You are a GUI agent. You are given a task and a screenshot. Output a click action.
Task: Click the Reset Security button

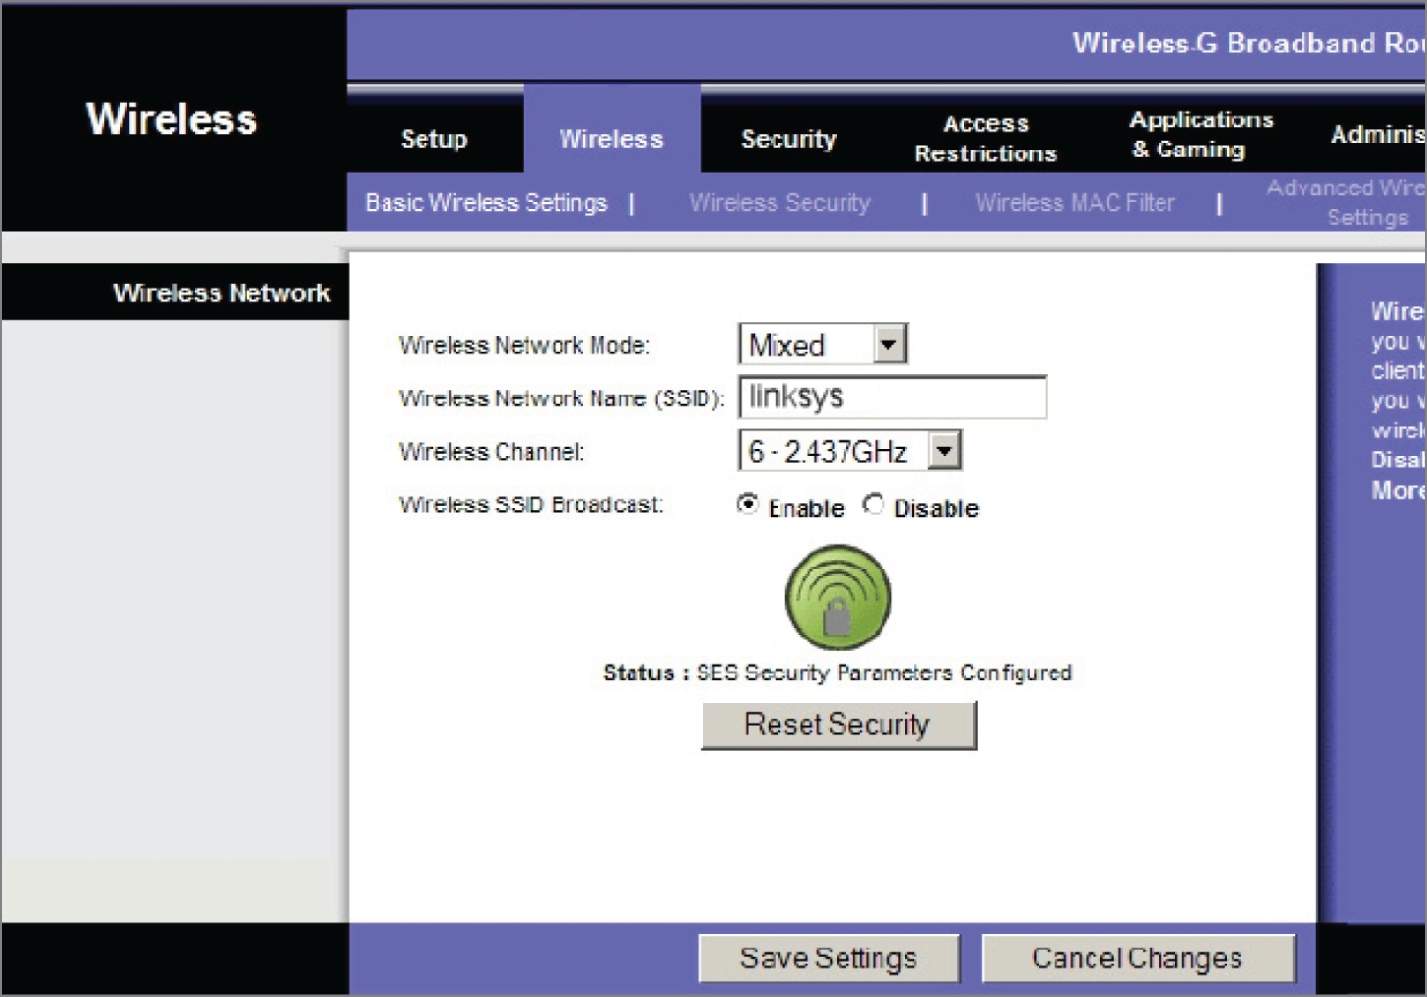pos(839,725)
